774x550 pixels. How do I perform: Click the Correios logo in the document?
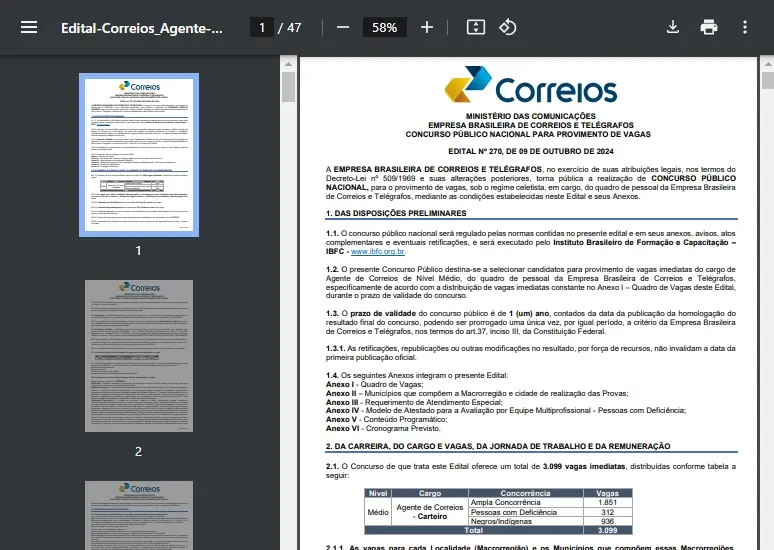[x=531, y=88]
